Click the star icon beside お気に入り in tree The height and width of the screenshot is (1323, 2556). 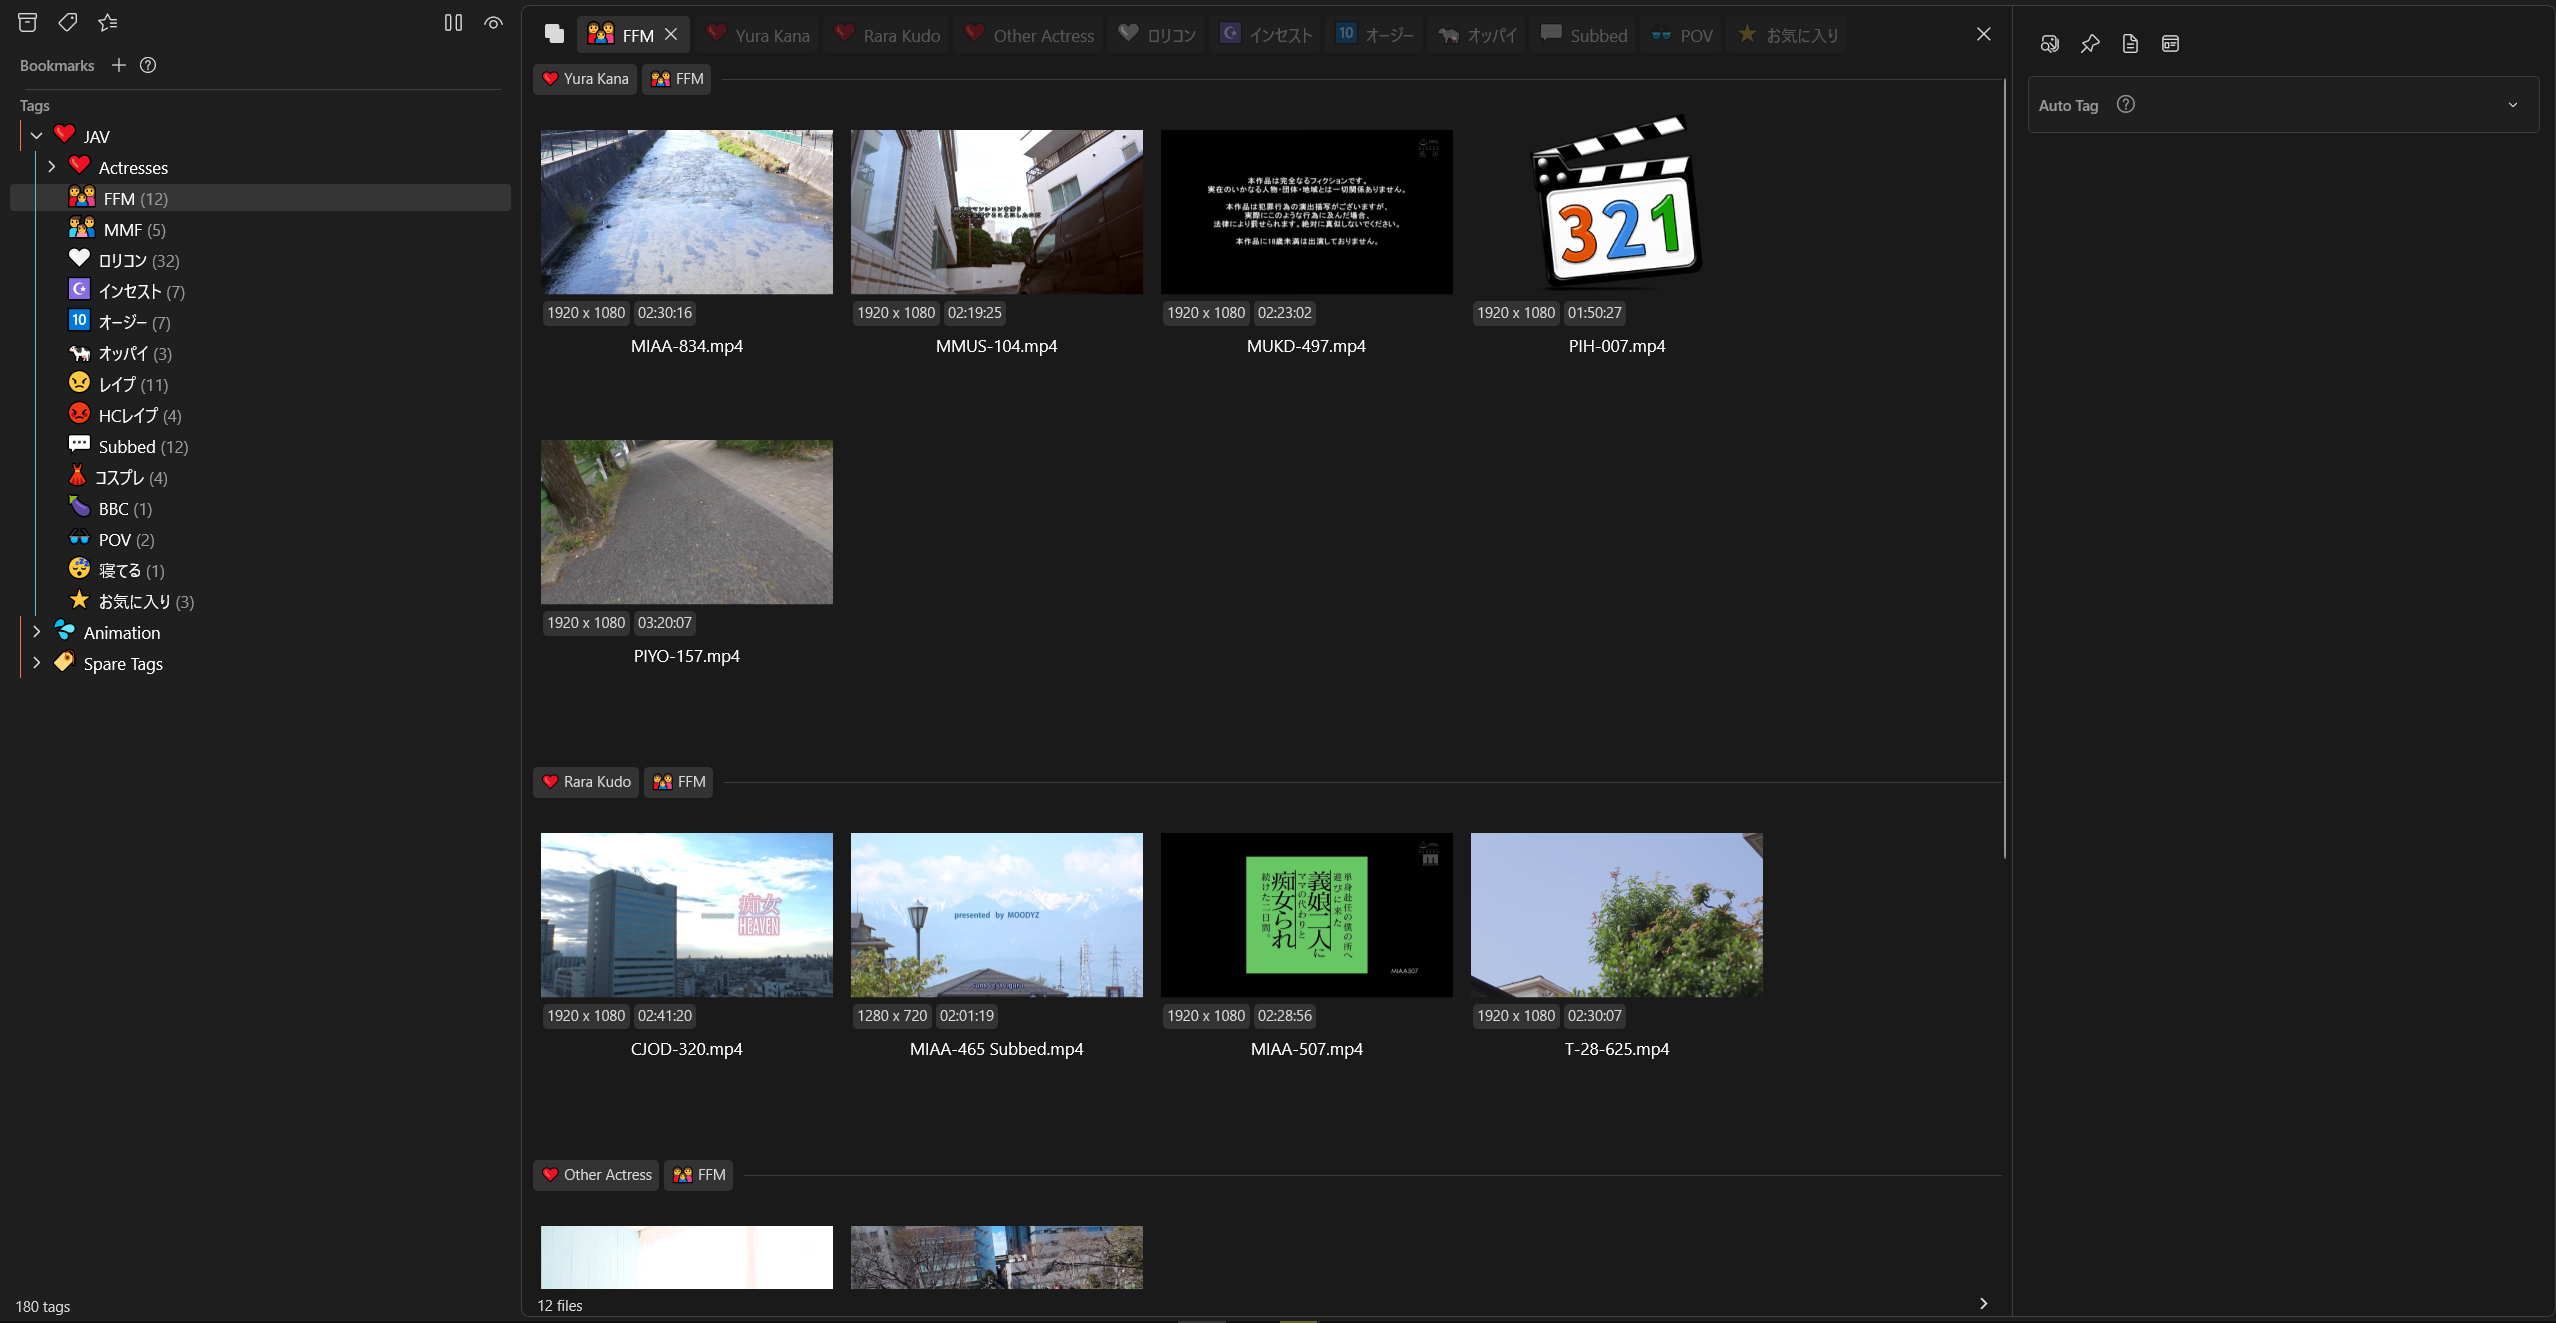(x=80, y=600)
